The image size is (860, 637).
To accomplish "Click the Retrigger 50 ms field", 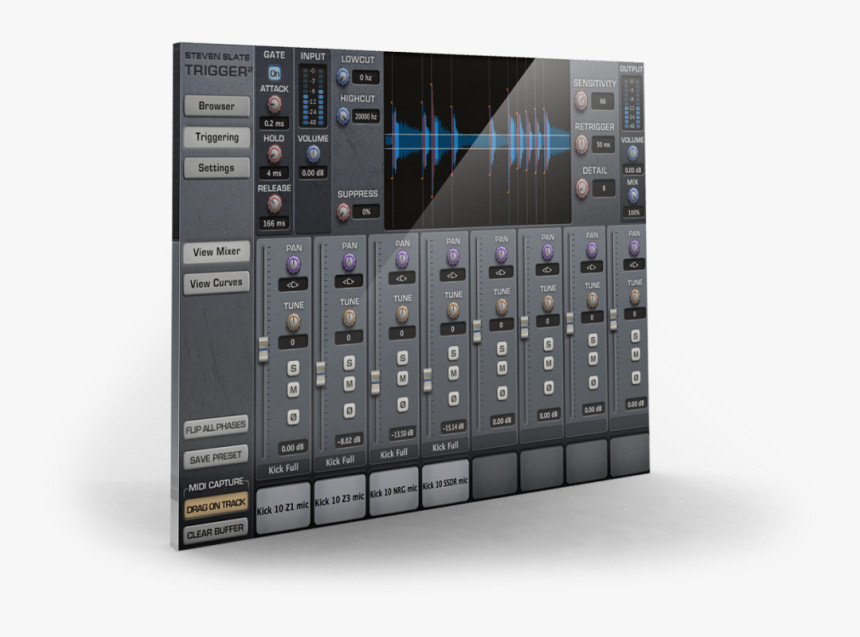I will [x=603, y=145].
